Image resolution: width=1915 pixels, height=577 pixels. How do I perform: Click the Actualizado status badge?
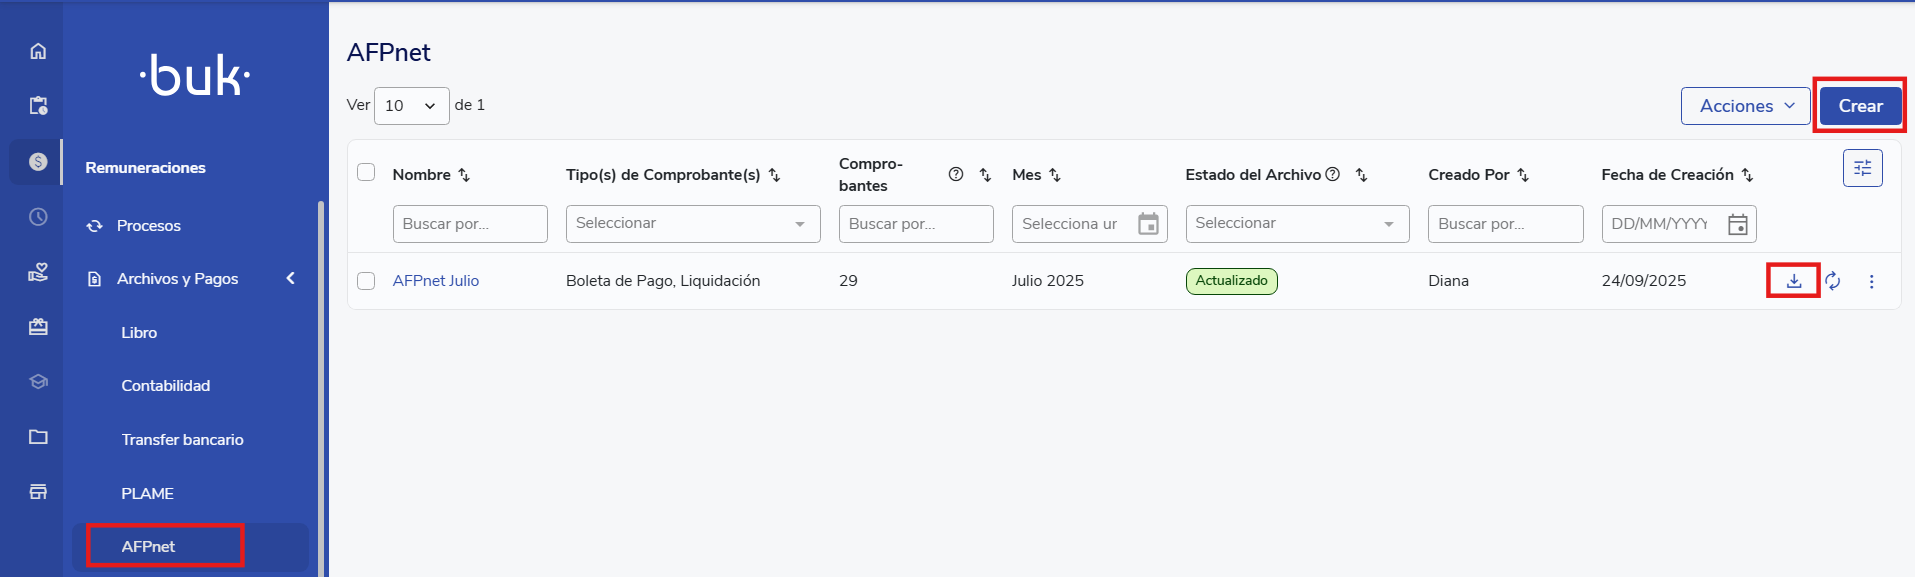pyautogui.click(x=1232, y=281)
